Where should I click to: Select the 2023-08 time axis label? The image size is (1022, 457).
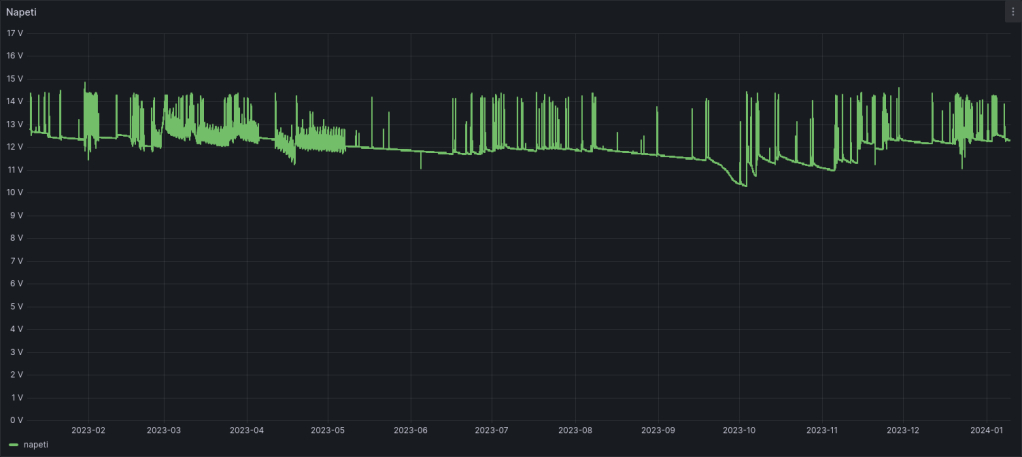point(575,430)
